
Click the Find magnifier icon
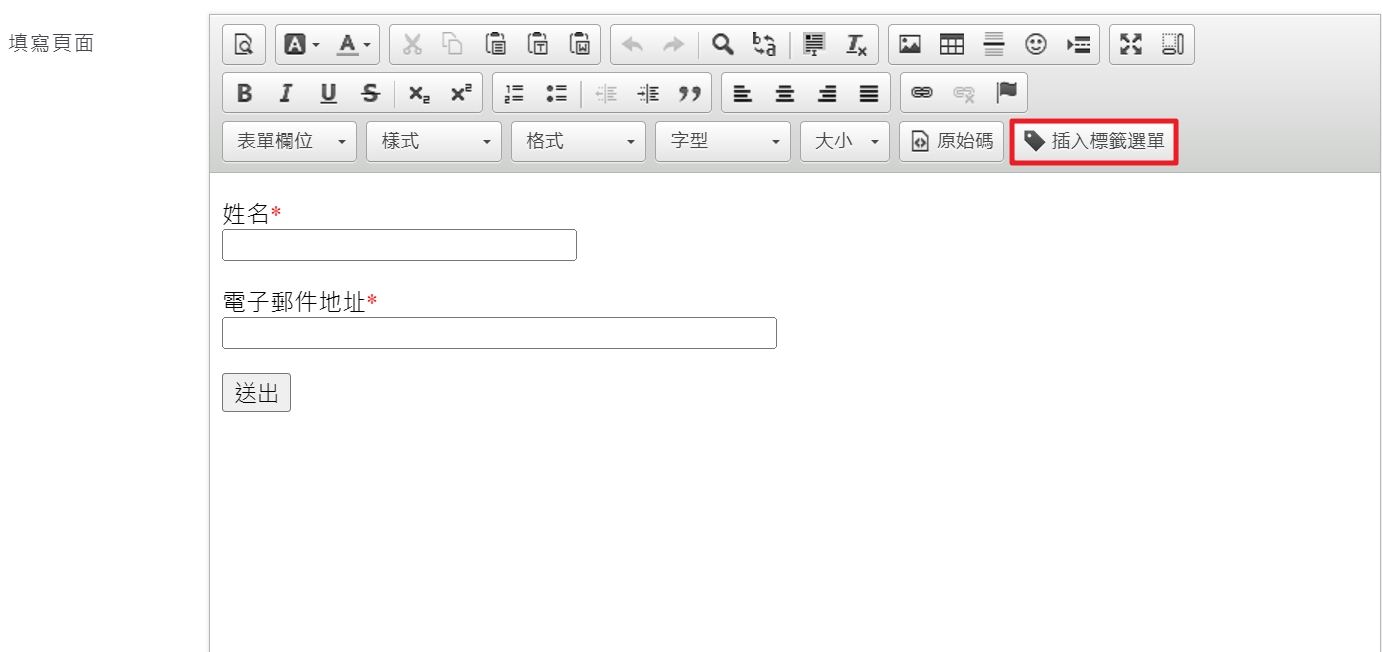coord(722,44)
